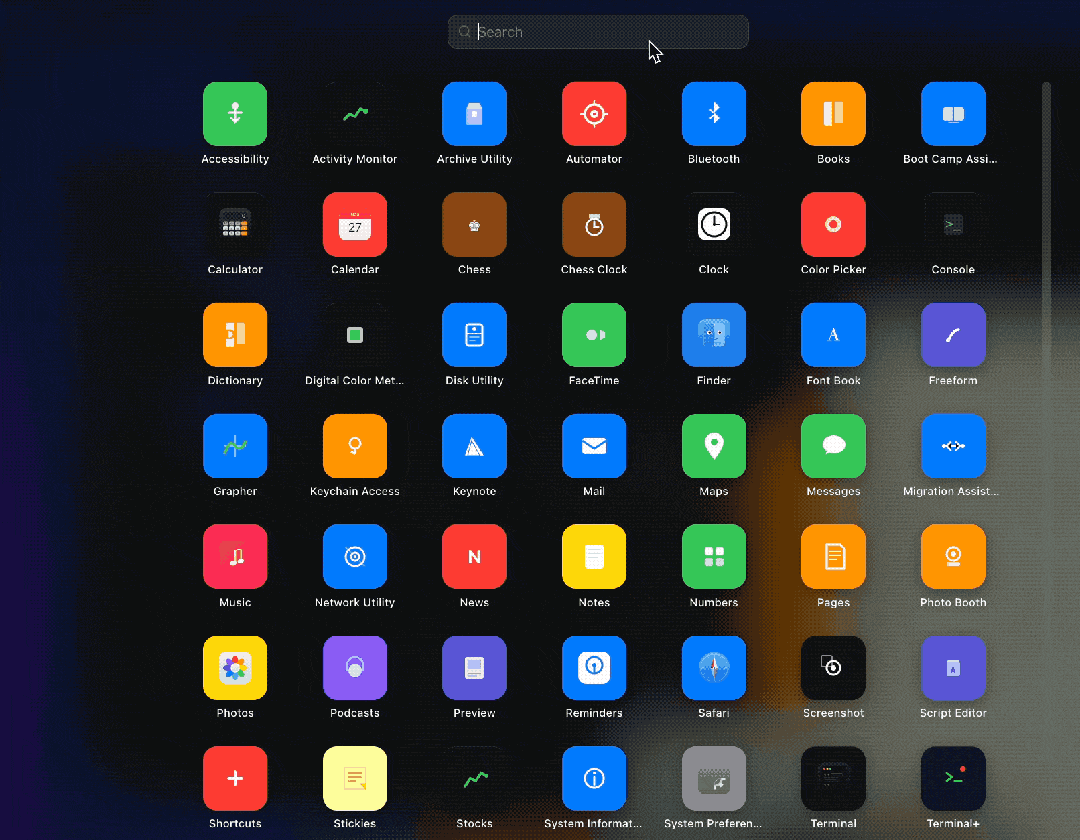The width and height of the screenshot is (1080, 840).
Task: Open the Music app
Action: 235,557
